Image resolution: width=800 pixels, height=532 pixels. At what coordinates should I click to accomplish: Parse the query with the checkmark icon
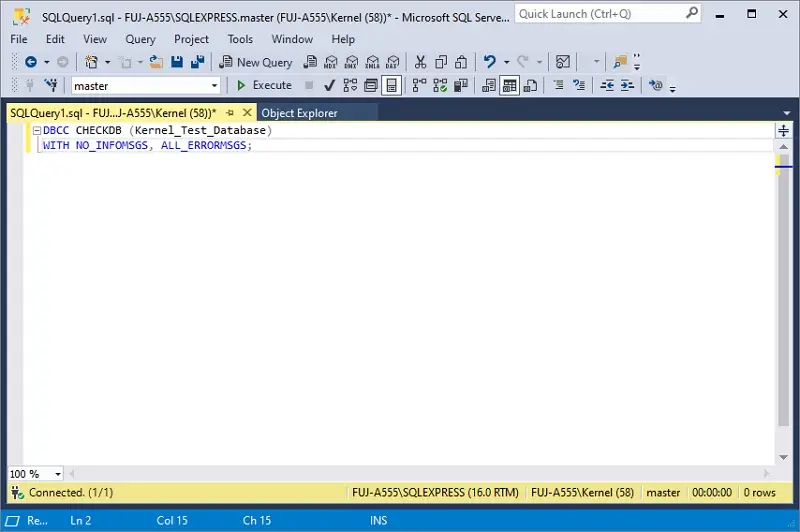click(330, 85)
